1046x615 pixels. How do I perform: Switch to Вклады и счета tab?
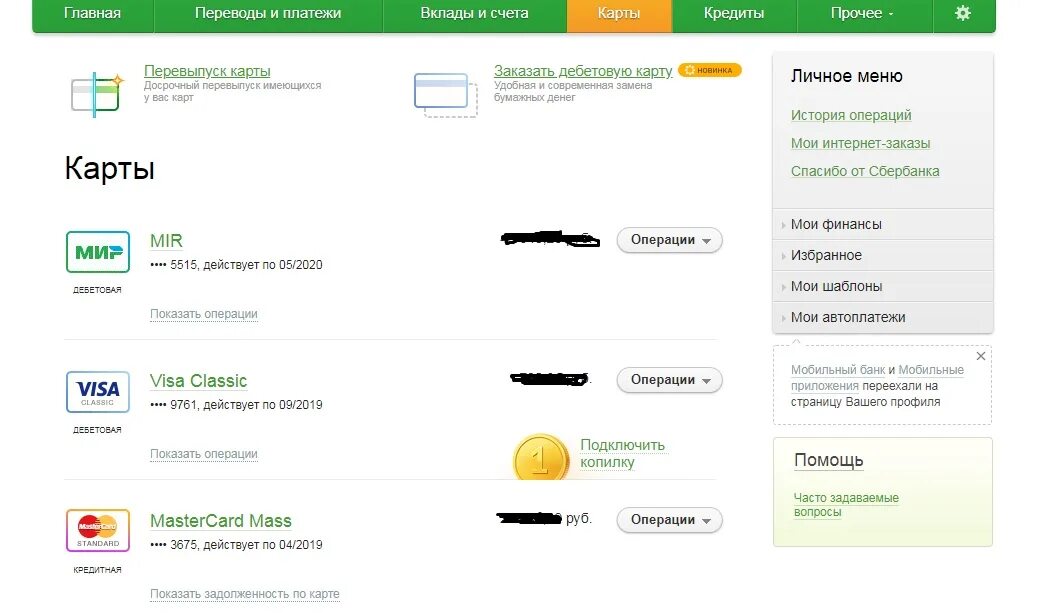click(474, 13)
